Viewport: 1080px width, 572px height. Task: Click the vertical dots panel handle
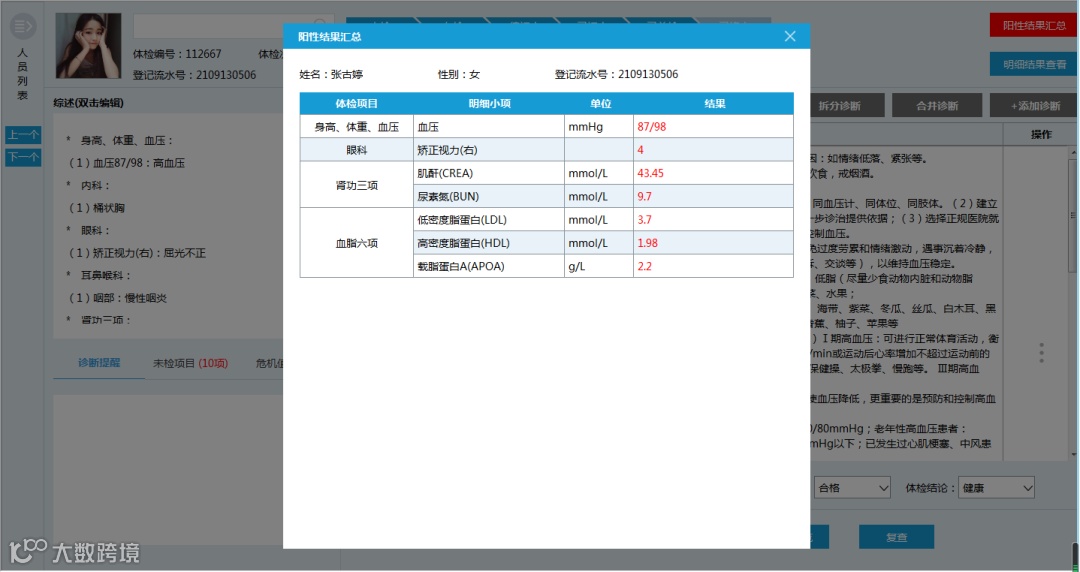(x=1041, y=353)
